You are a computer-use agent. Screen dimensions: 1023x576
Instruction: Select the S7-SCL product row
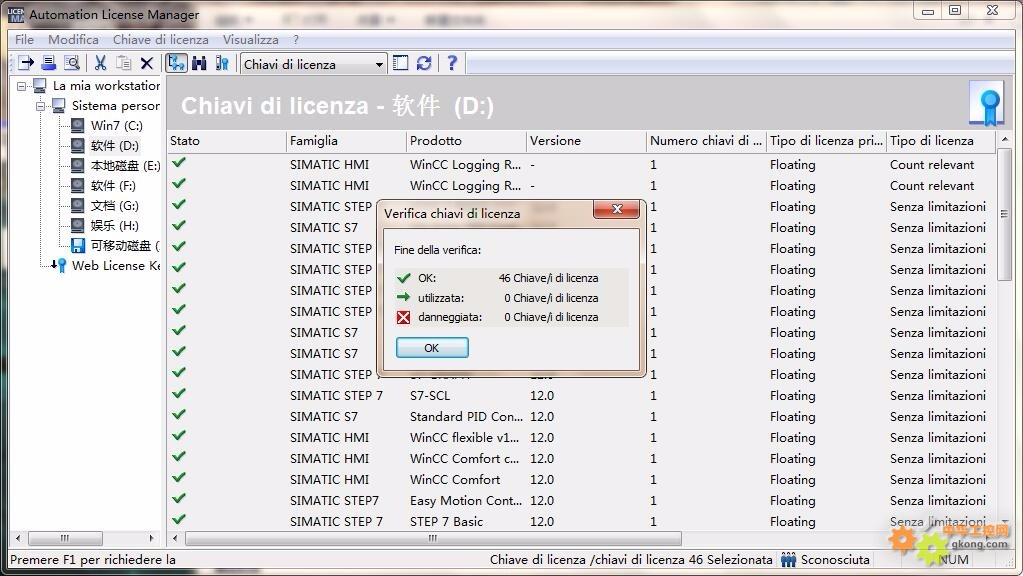[x=582, y=396]
